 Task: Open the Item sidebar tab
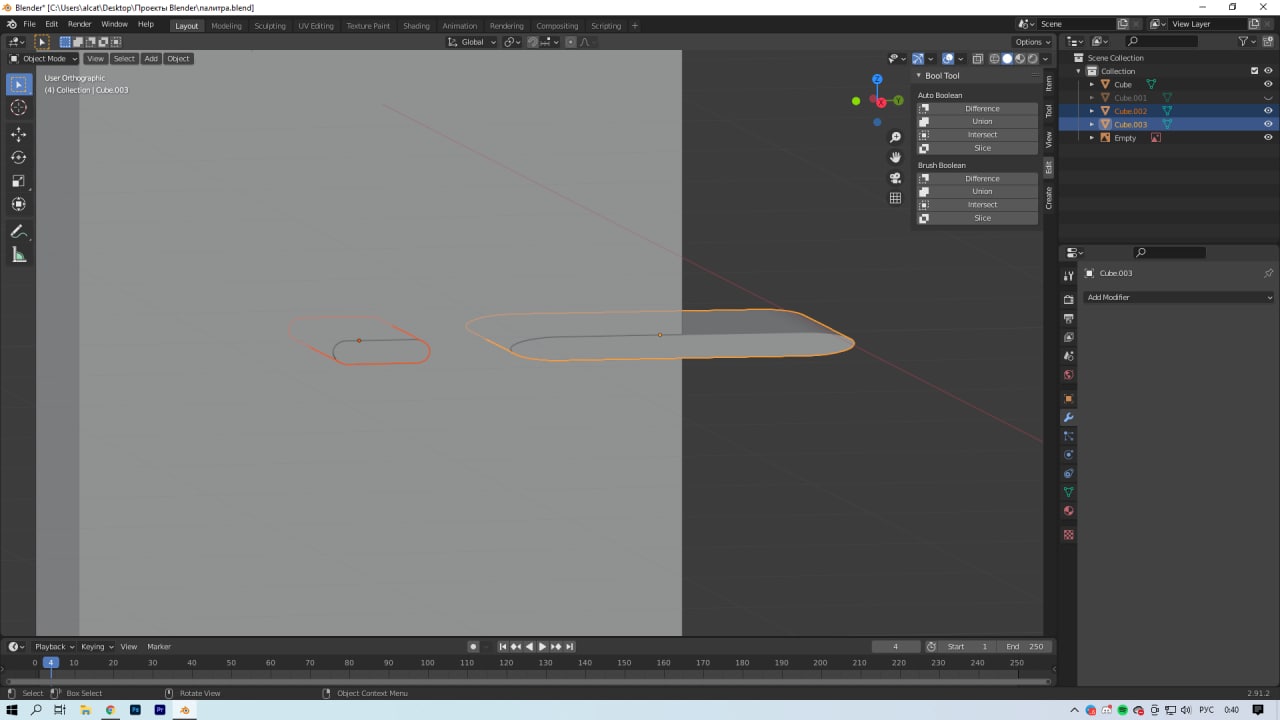coord(1049,83)
